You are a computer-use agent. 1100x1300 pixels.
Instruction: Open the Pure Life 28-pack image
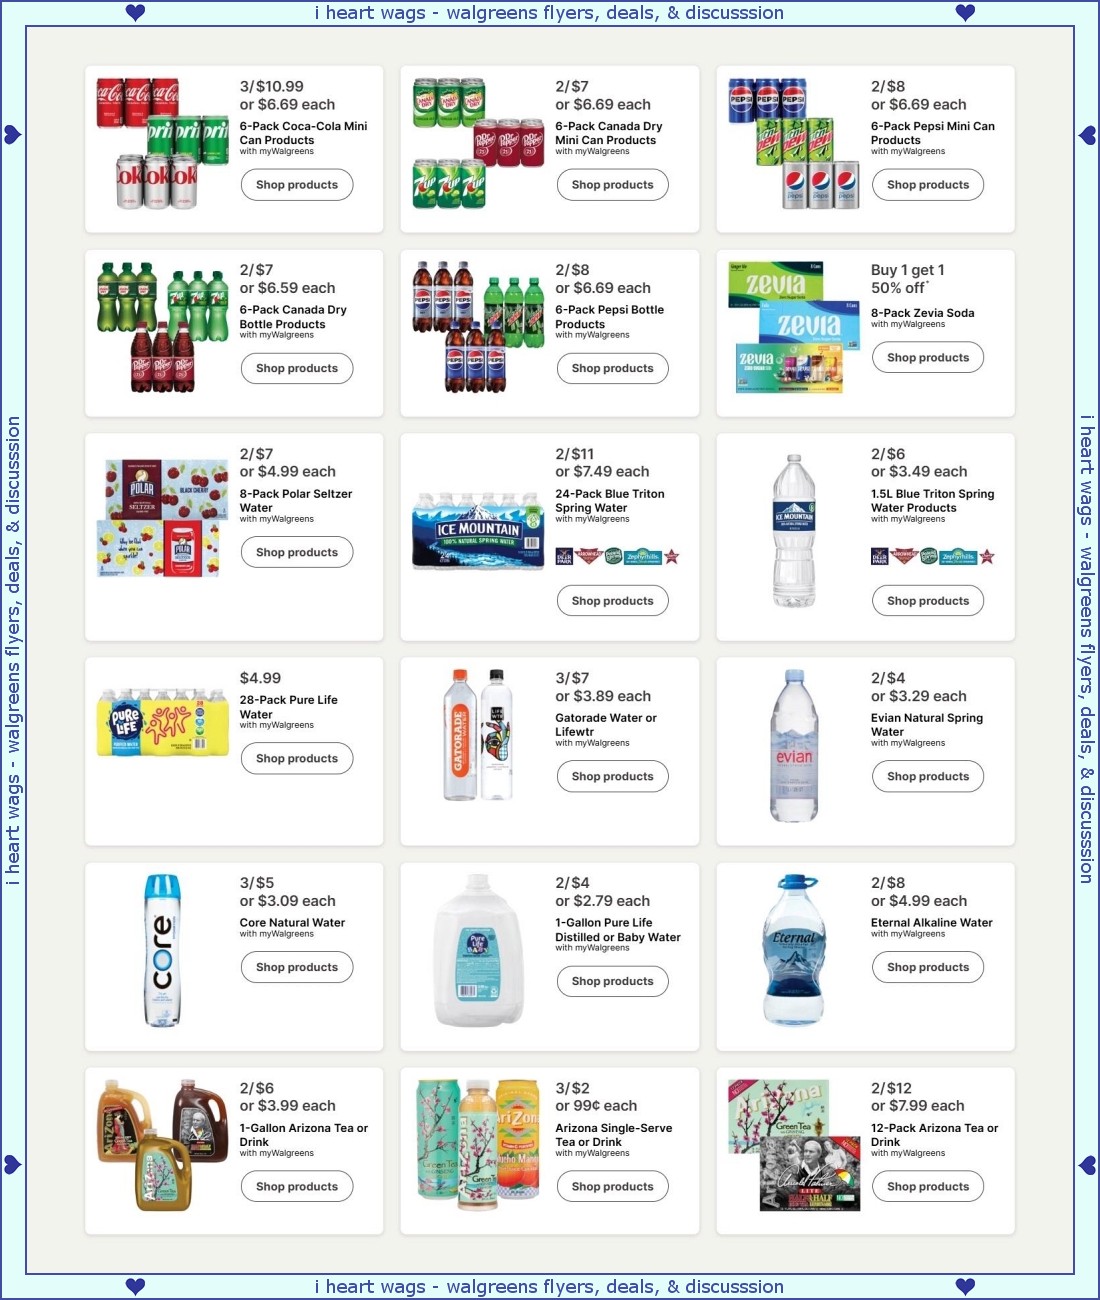click(164, 721)
